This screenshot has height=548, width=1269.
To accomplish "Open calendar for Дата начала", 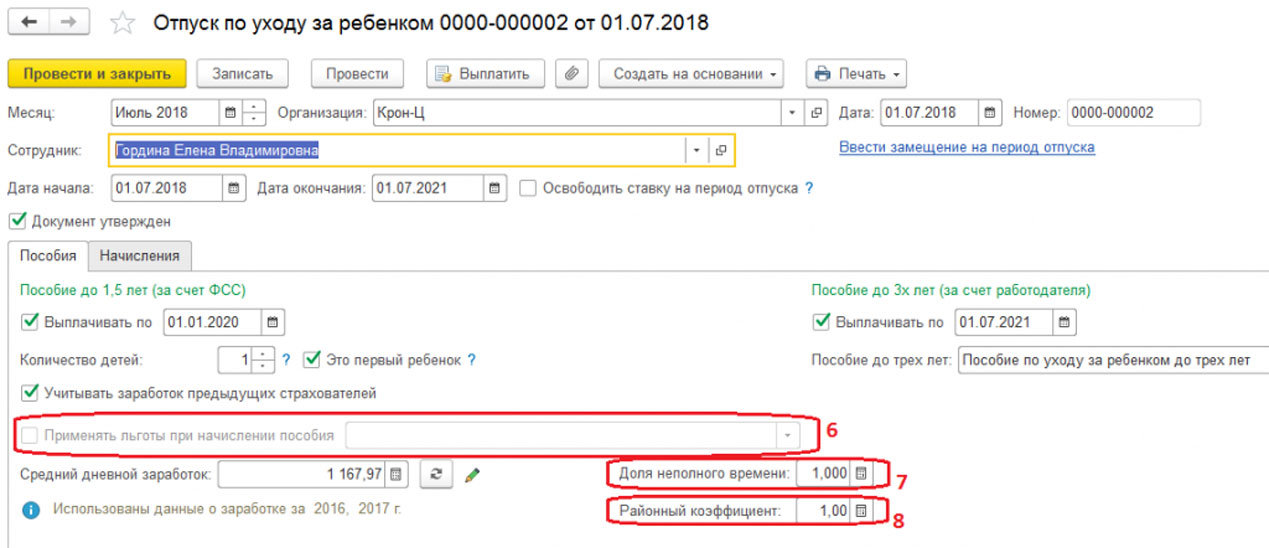I will [x=233, y=187].
